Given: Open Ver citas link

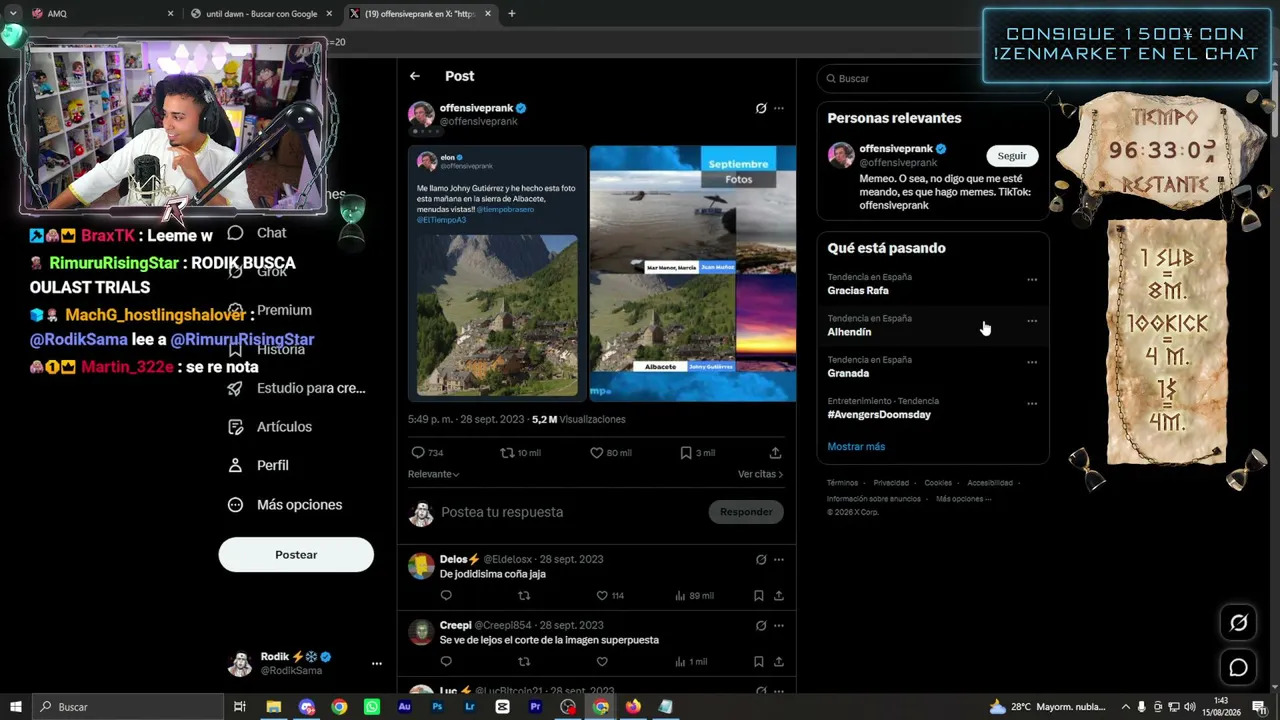Looking at the screenshot, I should (x=760, y=474).
